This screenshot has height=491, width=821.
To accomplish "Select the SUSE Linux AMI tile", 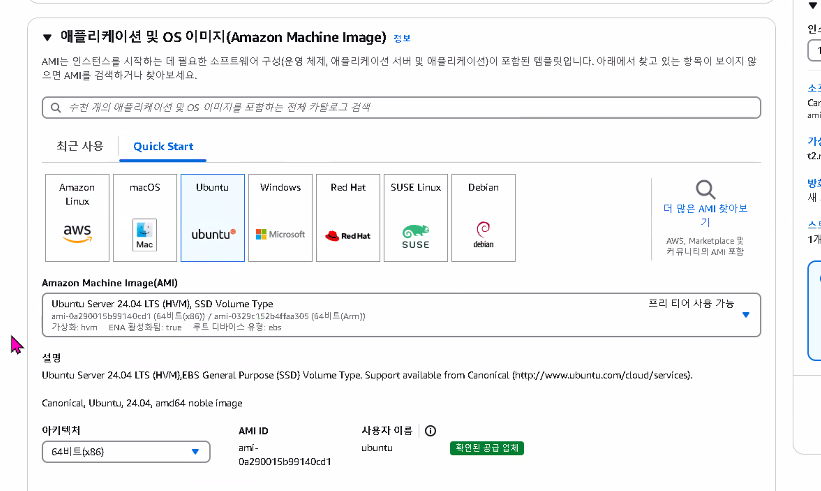I will 416,218.
